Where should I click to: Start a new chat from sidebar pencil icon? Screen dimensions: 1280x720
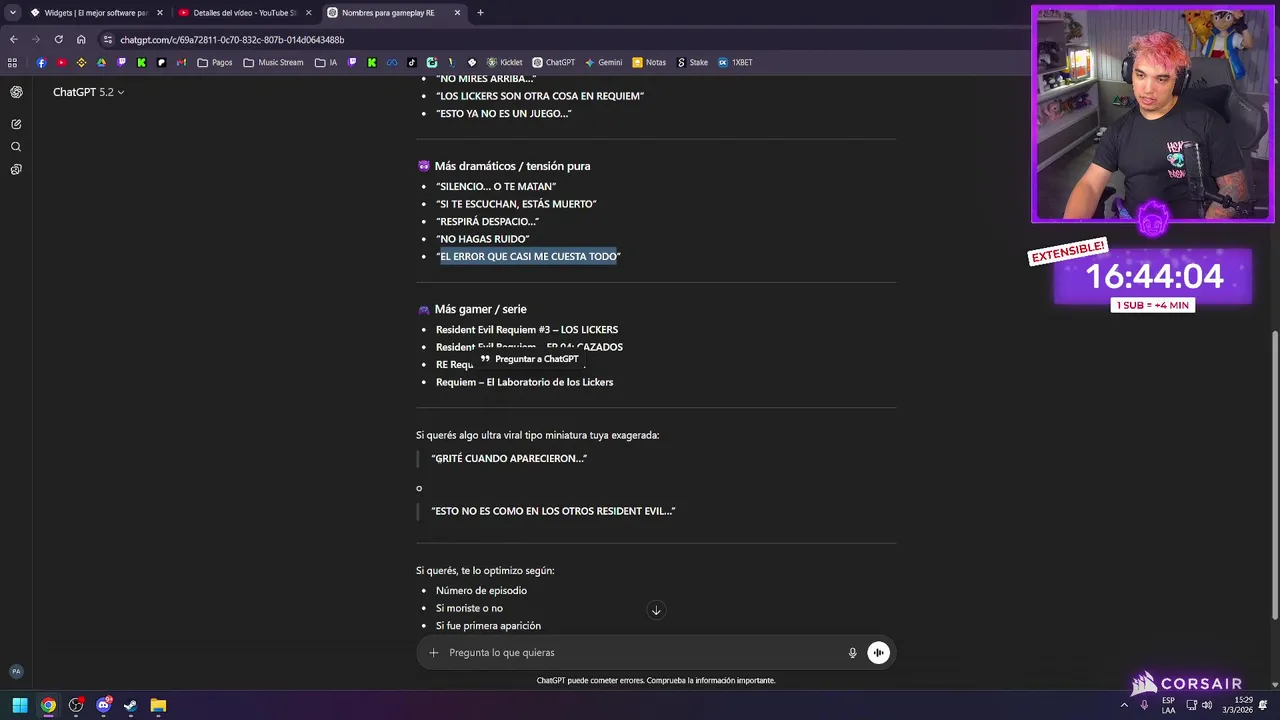tap(16, 124)
